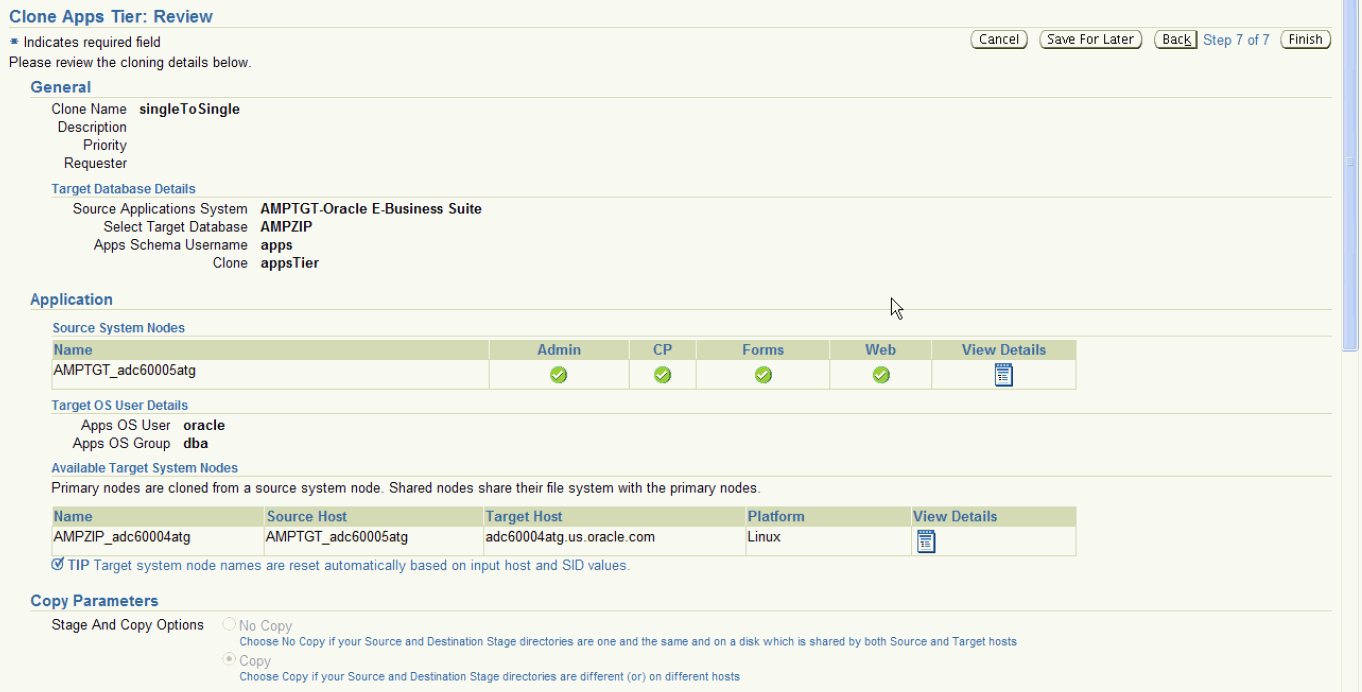Image resolution: width=1362 pixels, height=692 pixels.
Task: Click the Apps OS User value oracle
Action: coord(204,425)
